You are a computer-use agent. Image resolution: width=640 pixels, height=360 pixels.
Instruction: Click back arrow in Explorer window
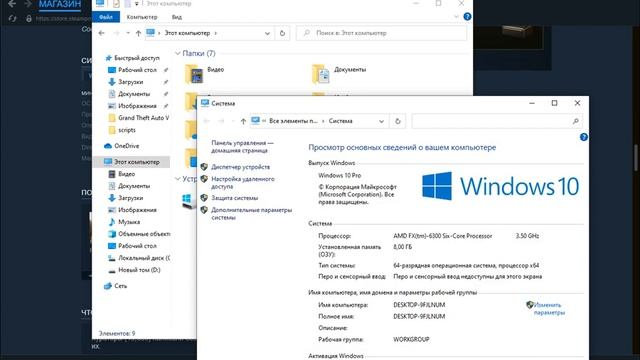(101, 33)
